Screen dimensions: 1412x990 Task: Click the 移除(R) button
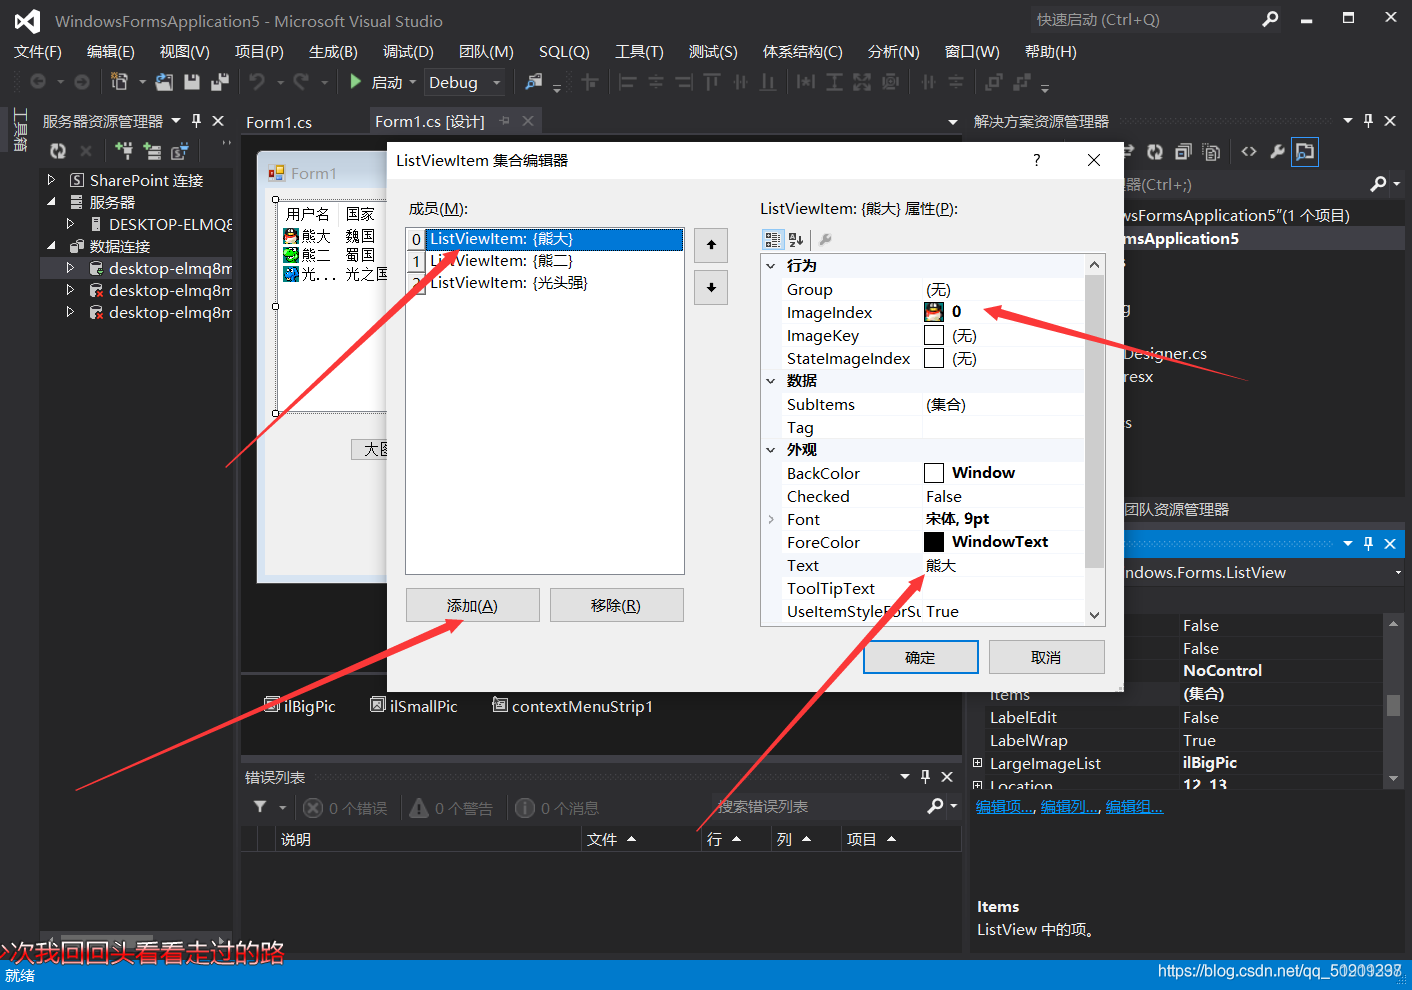[616, 605]
